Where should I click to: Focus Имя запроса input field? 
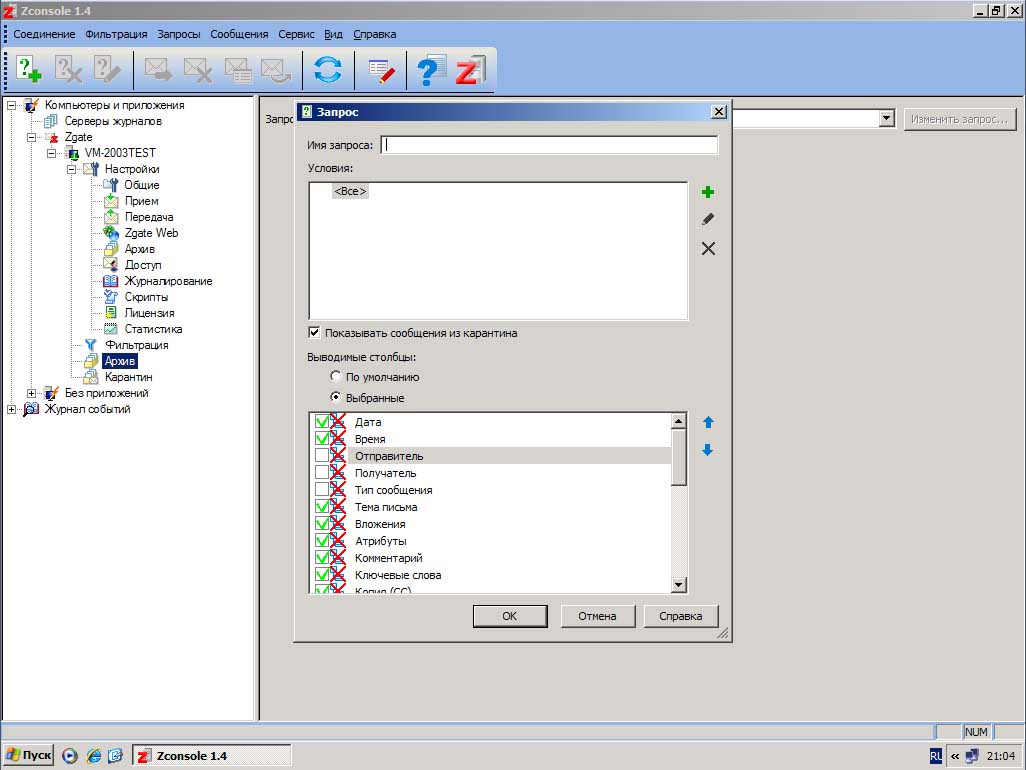point(549,145)
